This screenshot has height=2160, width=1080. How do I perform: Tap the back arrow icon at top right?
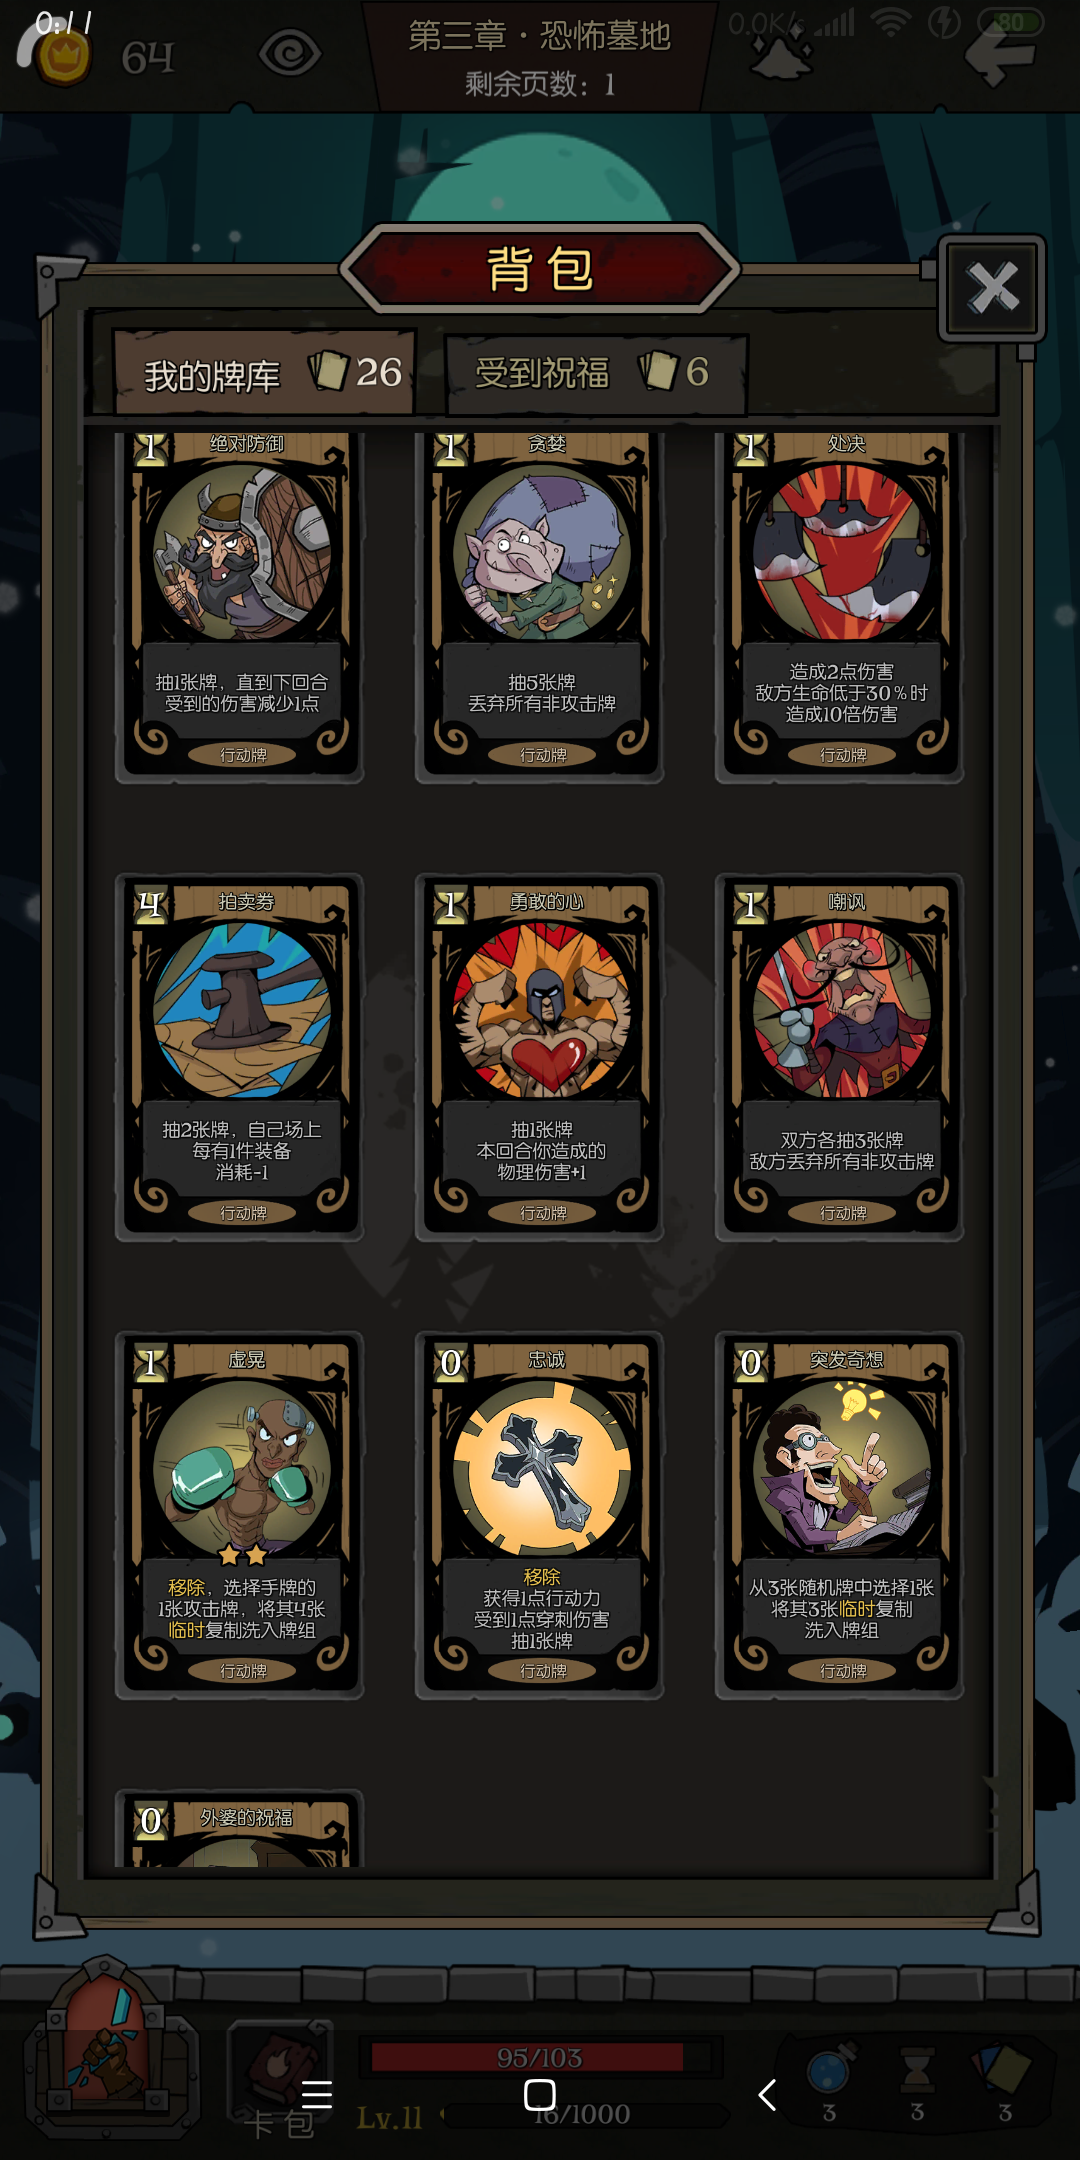pos(1000,57)
